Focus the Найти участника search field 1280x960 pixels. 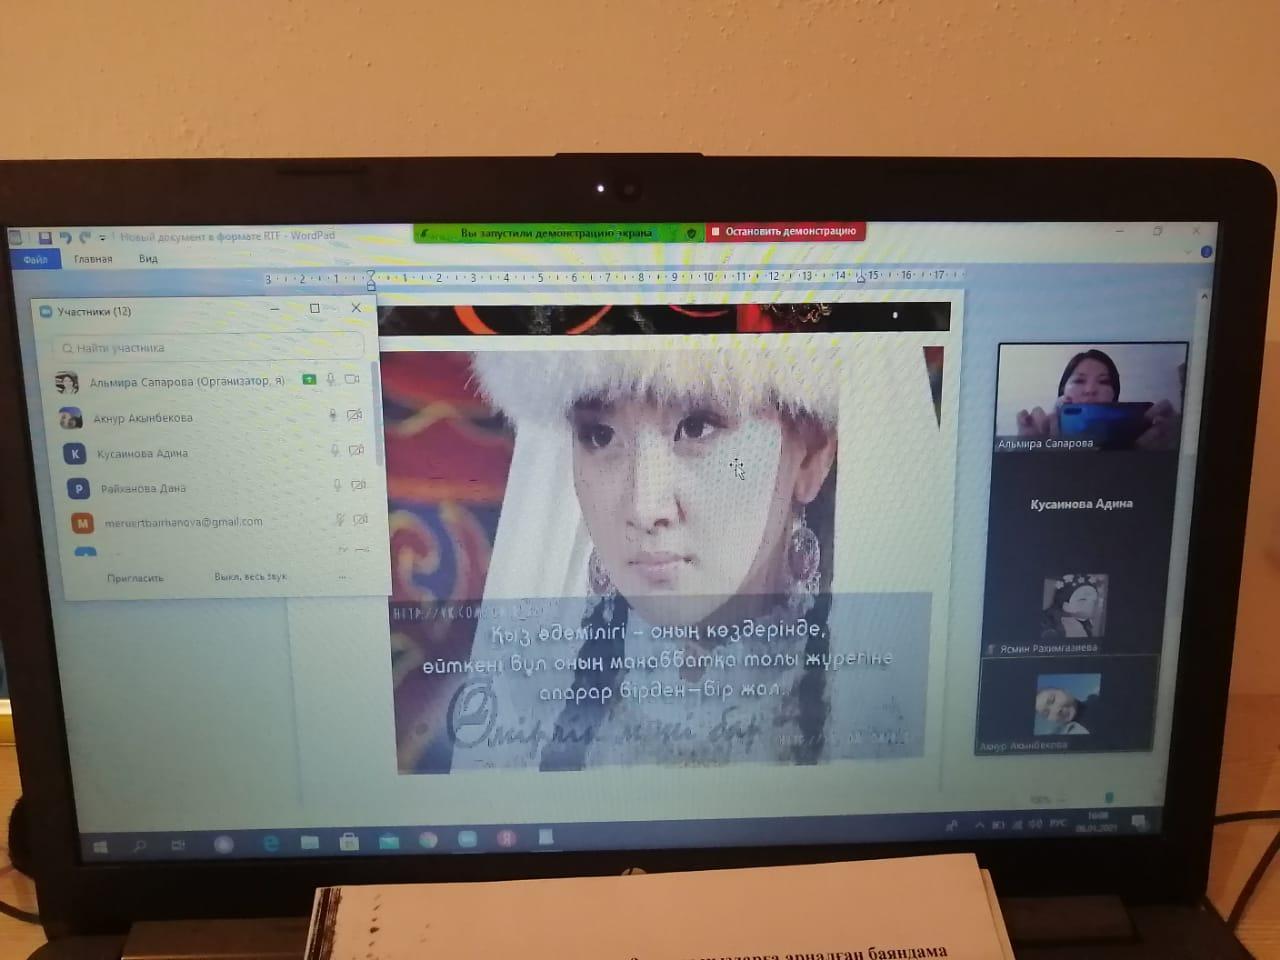click(208, 348)
